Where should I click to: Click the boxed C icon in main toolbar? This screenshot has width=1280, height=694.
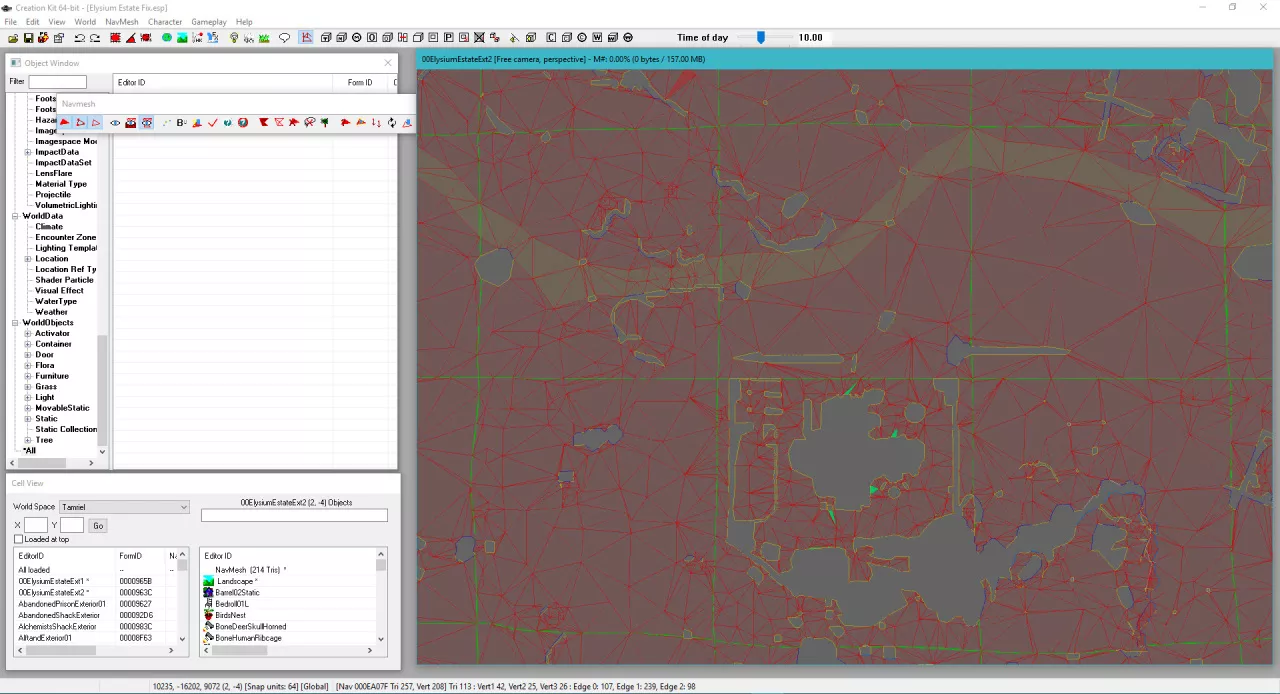pos(551,38)
